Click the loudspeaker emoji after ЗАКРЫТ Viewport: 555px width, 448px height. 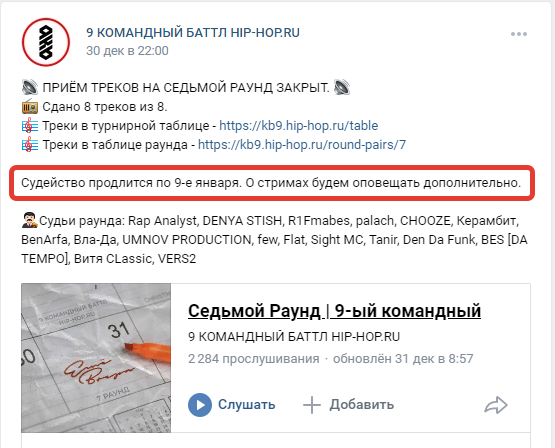click(342, 87)
